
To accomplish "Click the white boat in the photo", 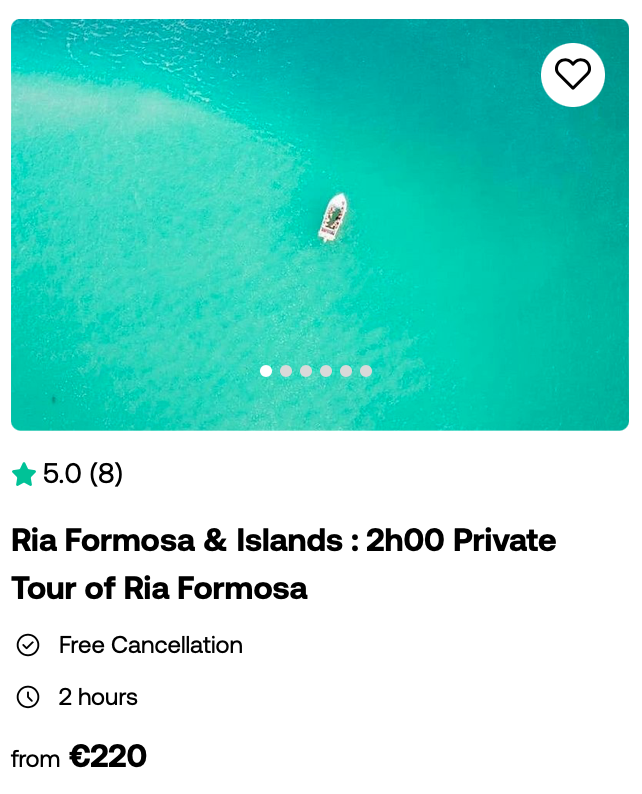I will click(x=333, y=217).
